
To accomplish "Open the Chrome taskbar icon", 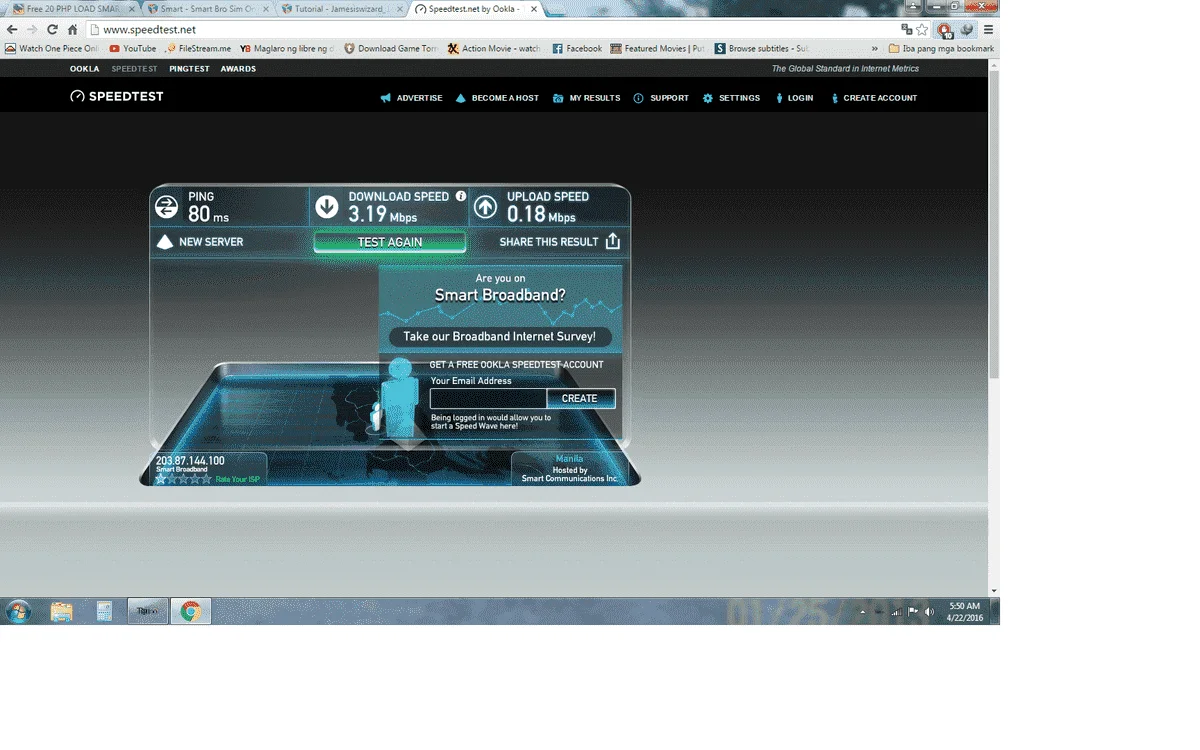I will [x=190, y=612].
